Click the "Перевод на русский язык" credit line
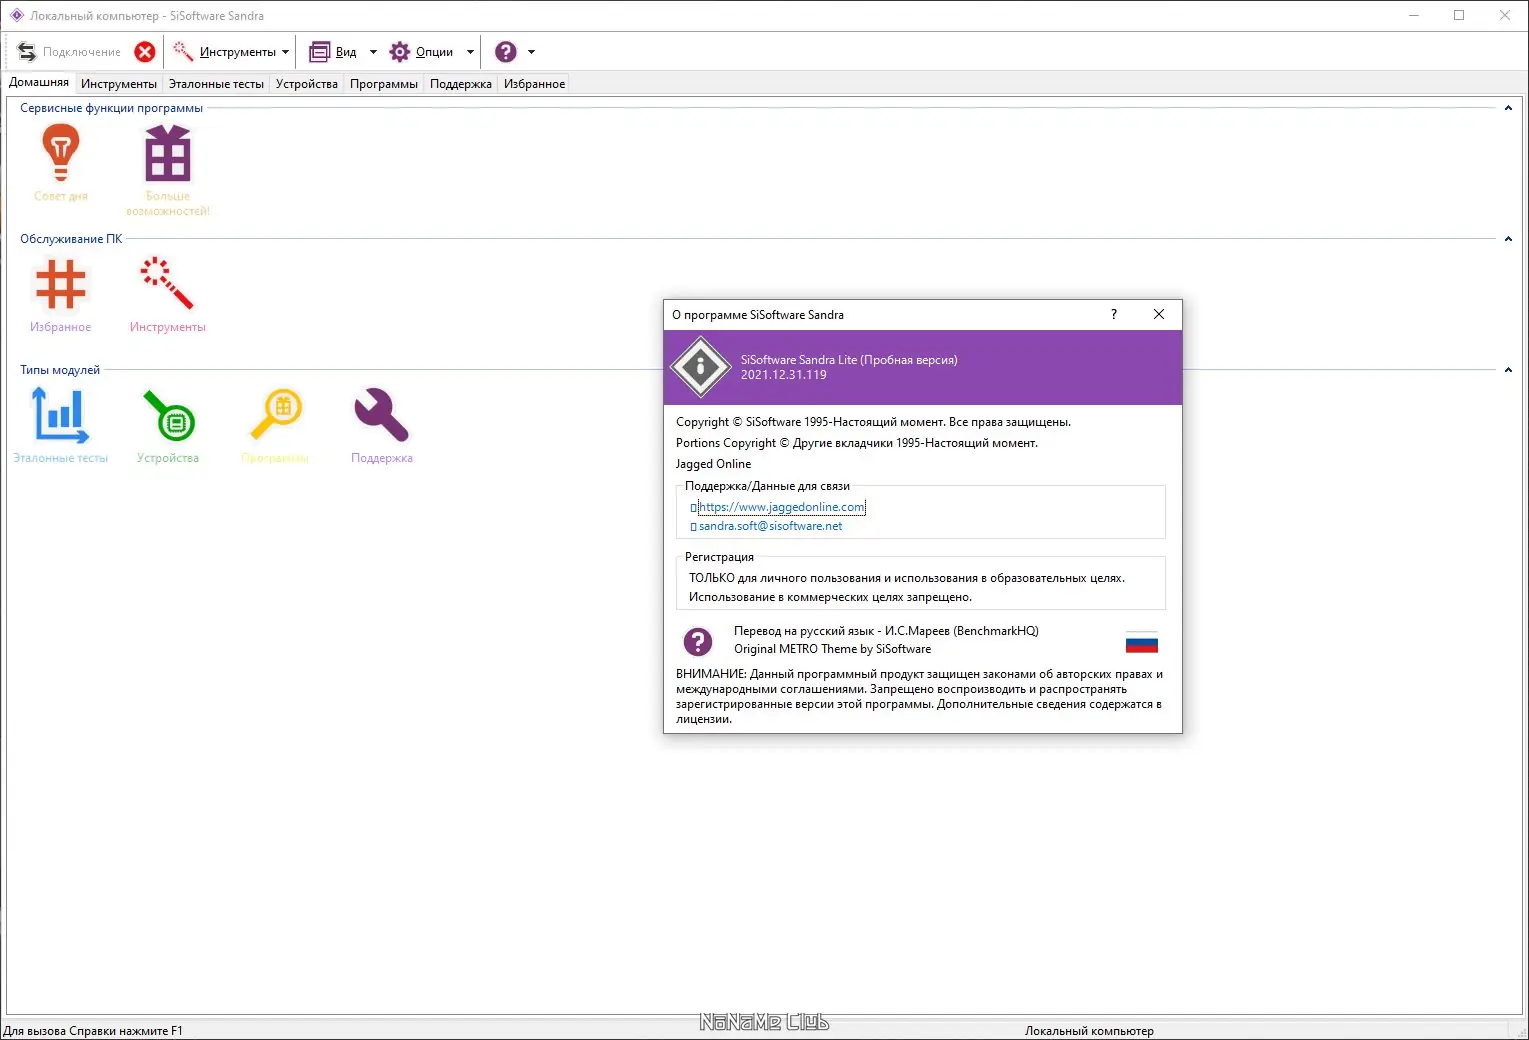Viewport: 1529px width, 1040px height. (886, 631)
